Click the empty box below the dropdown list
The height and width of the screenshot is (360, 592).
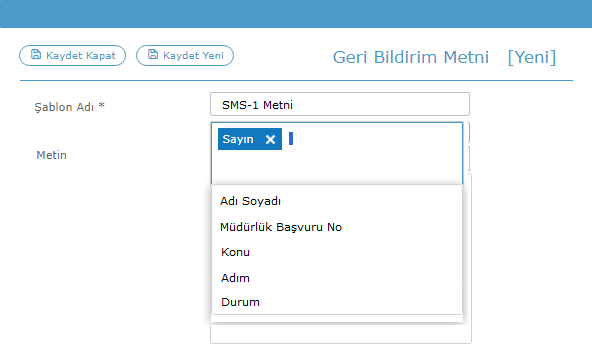[x=341, y=334]
